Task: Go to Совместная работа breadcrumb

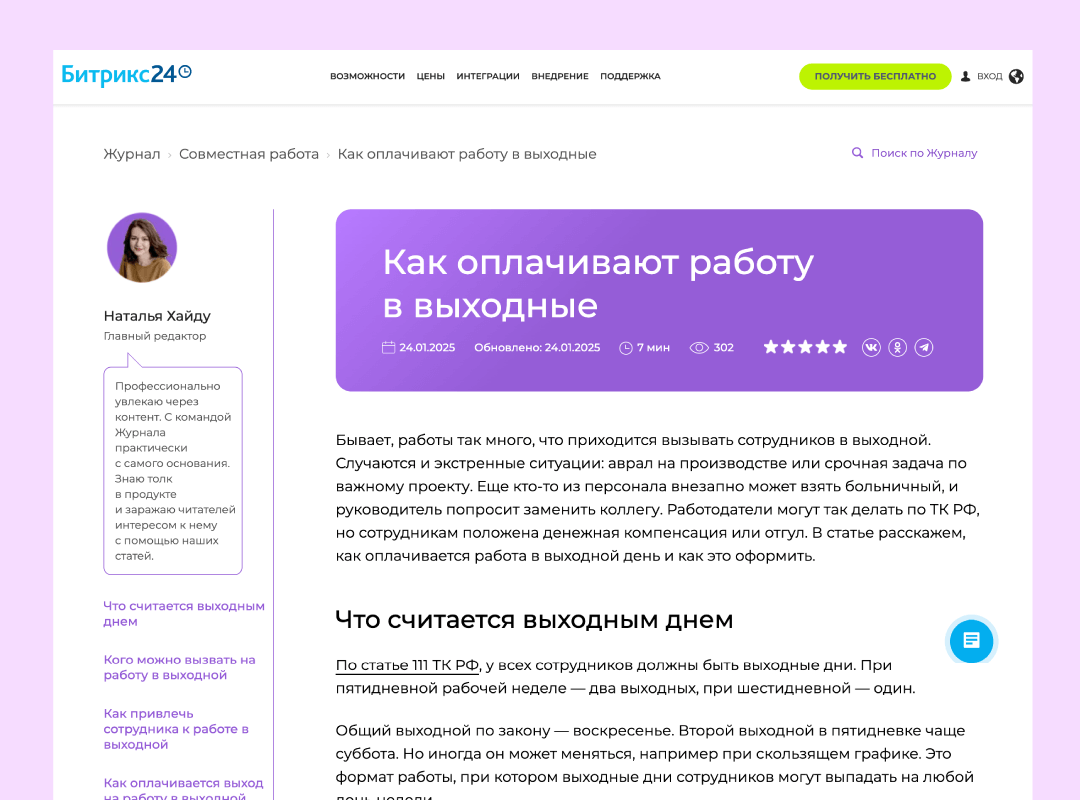Action: [x=249, y=154]
